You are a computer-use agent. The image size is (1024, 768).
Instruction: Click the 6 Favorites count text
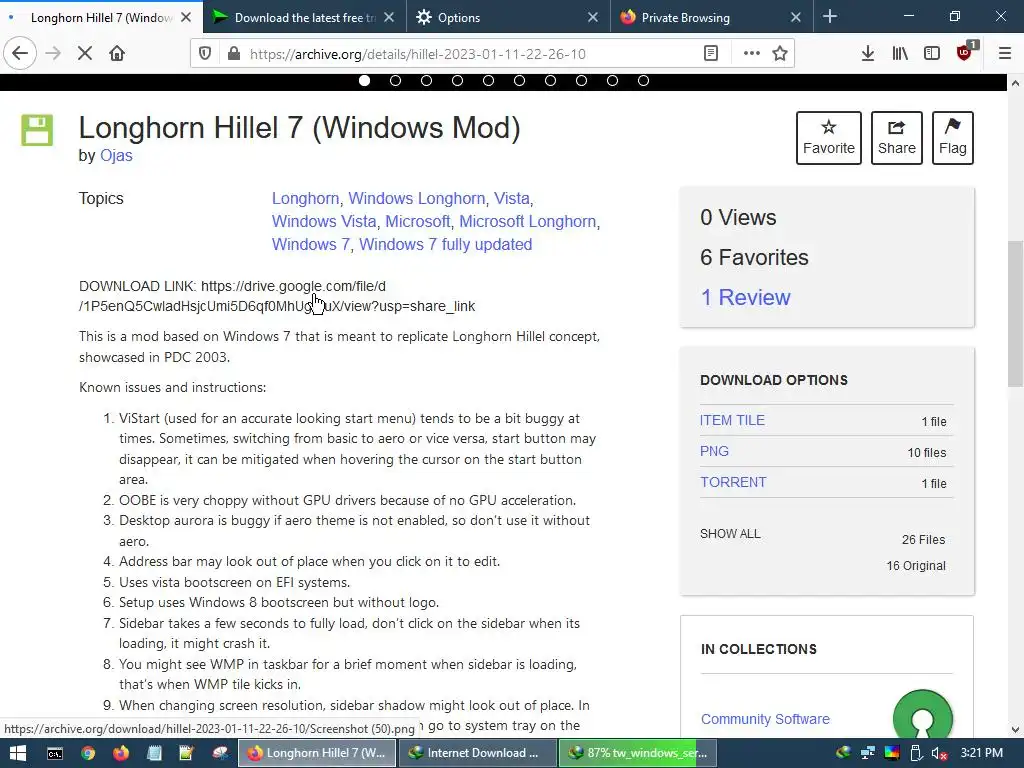pyautogui.click(x=754, y=257)
